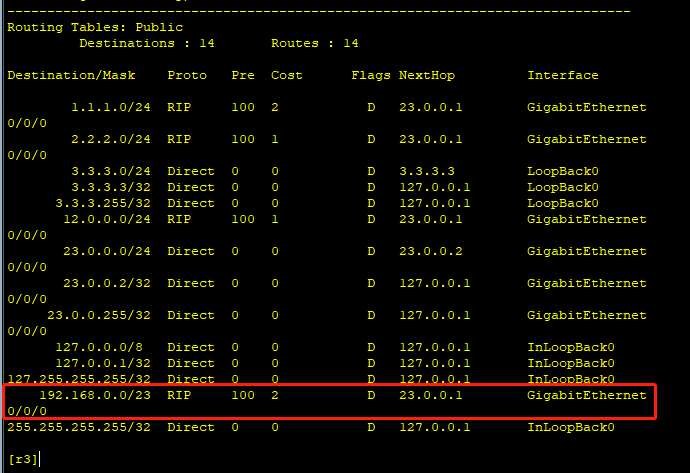Click LoopBack0 interface in 3.3.3.3/32 row
The image size is (690, 473).
(562, 187)
